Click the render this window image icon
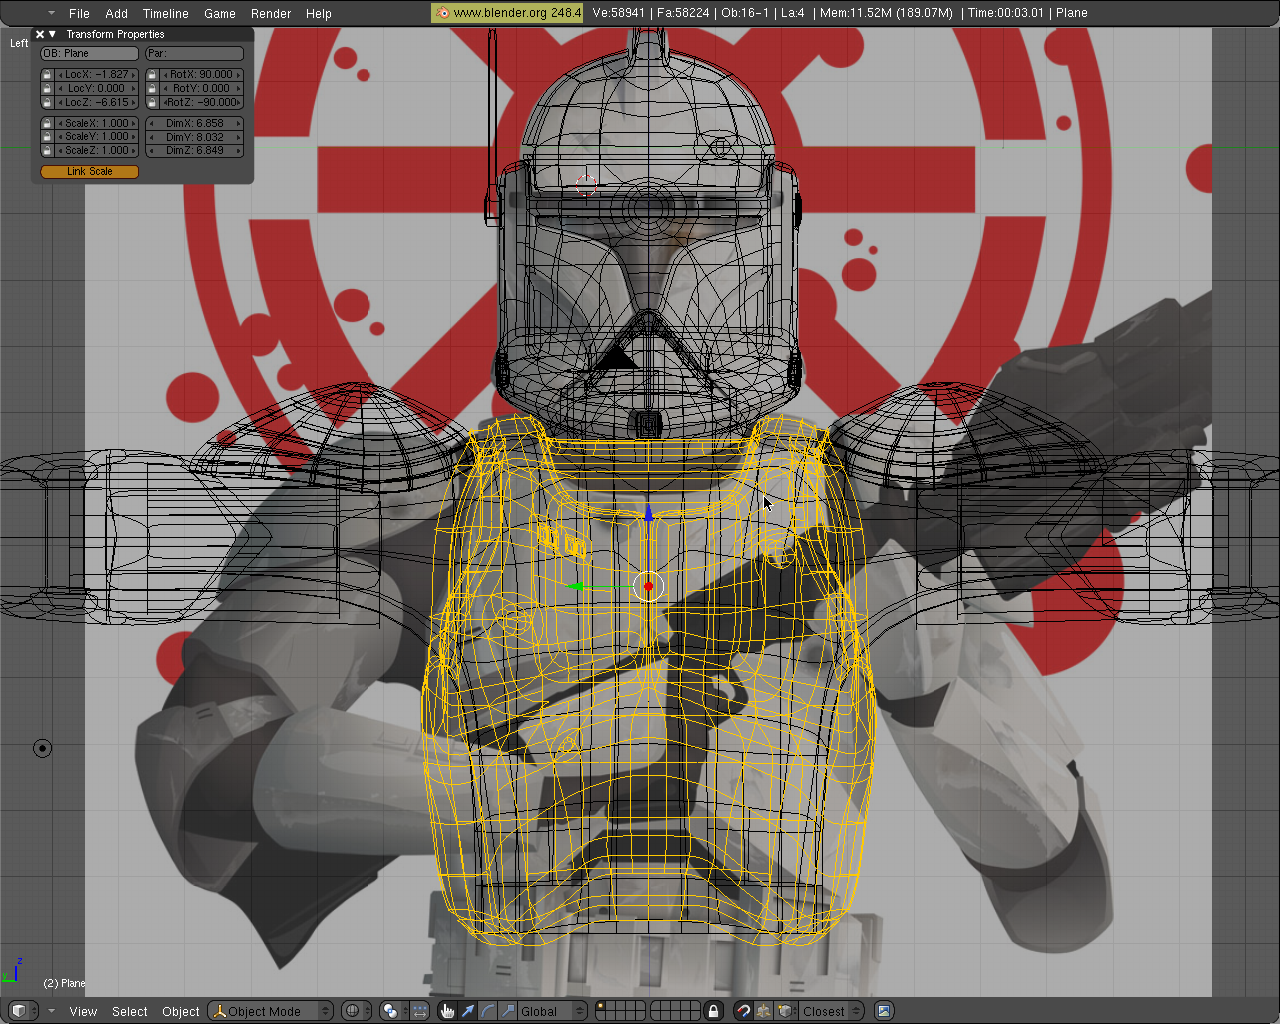The height and width of the screenshot is (1024, 1280). point(884,1011)
